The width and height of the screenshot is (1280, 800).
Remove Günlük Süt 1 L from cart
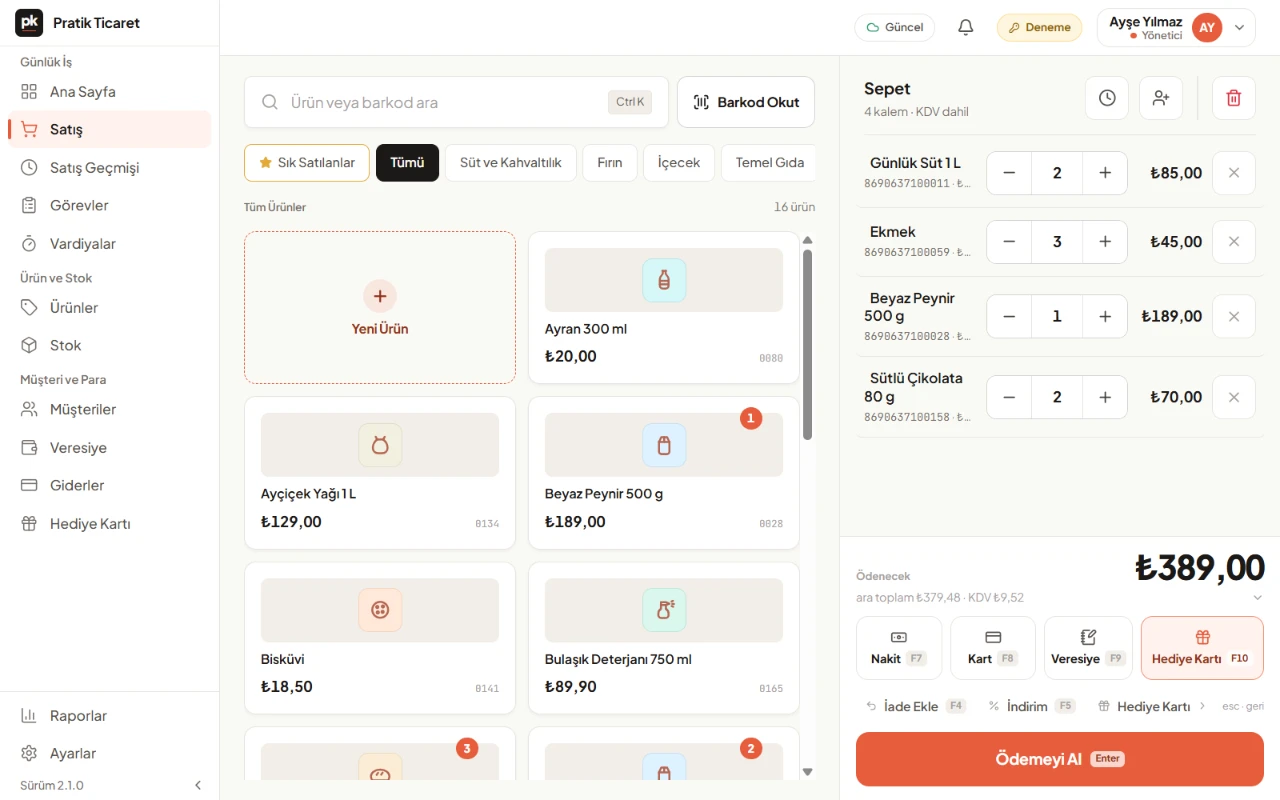(x=1234, y=173)
